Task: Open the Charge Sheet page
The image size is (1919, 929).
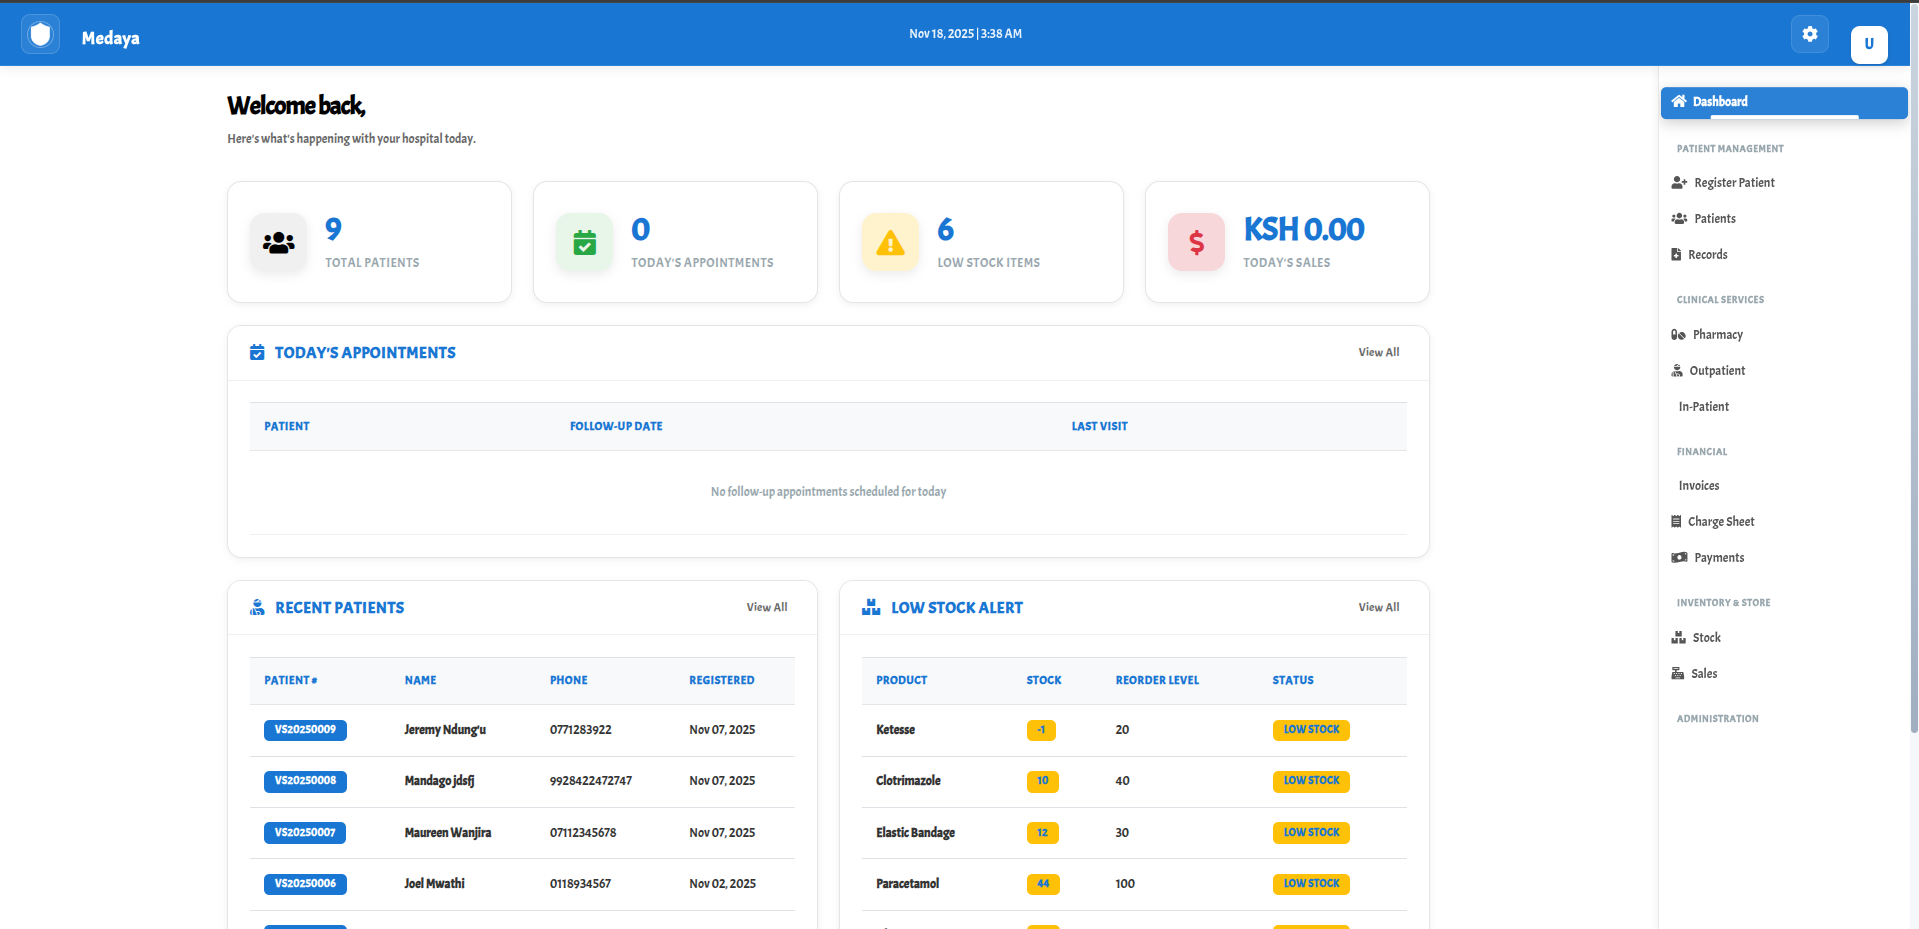Action: pos(1720,522)
